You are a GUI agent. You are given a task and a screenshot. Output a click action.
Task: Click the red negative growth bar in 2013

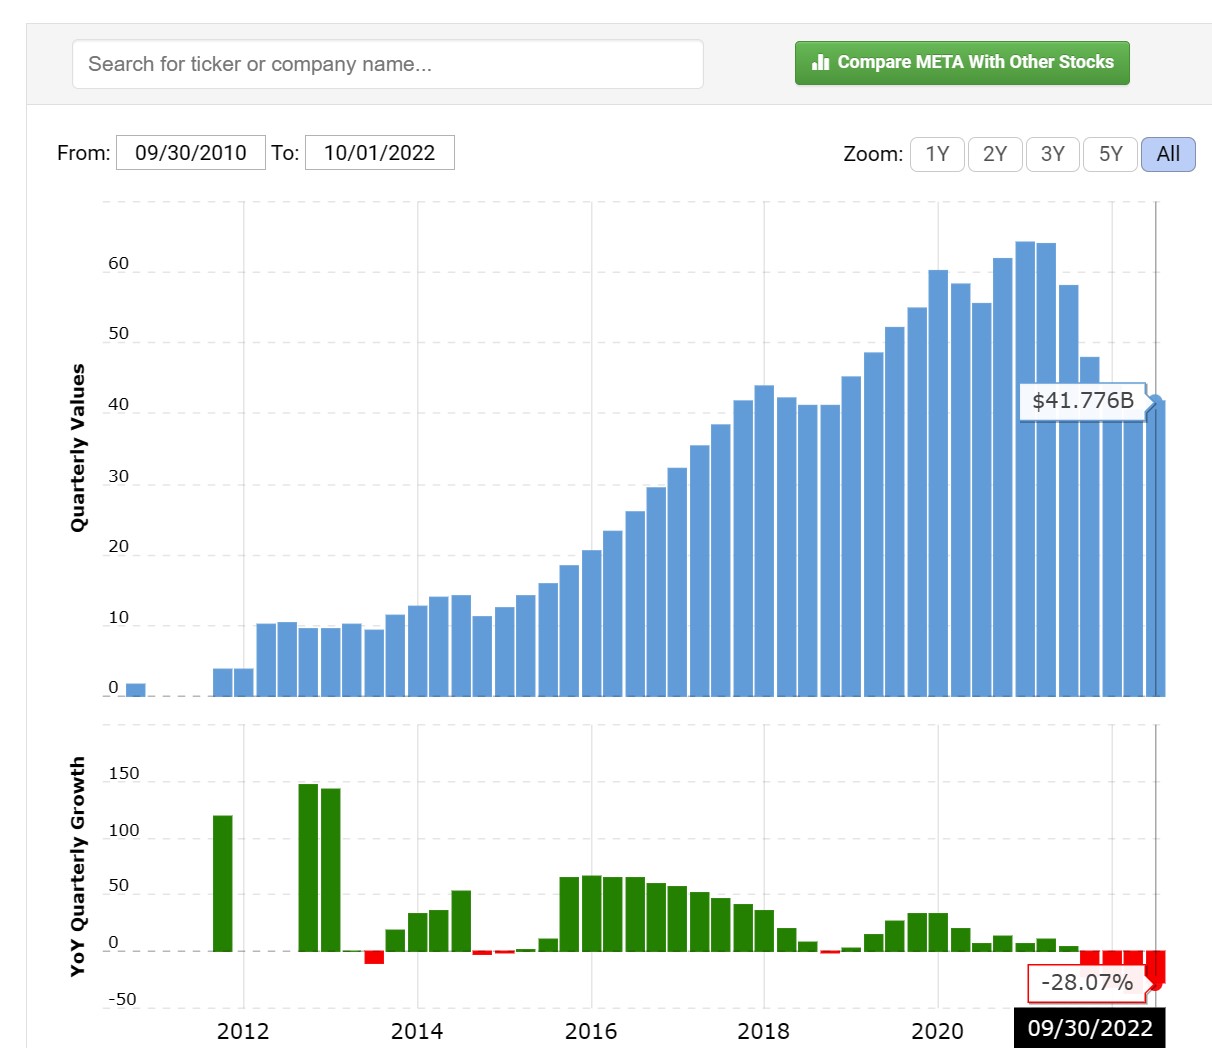pos(374,957)
